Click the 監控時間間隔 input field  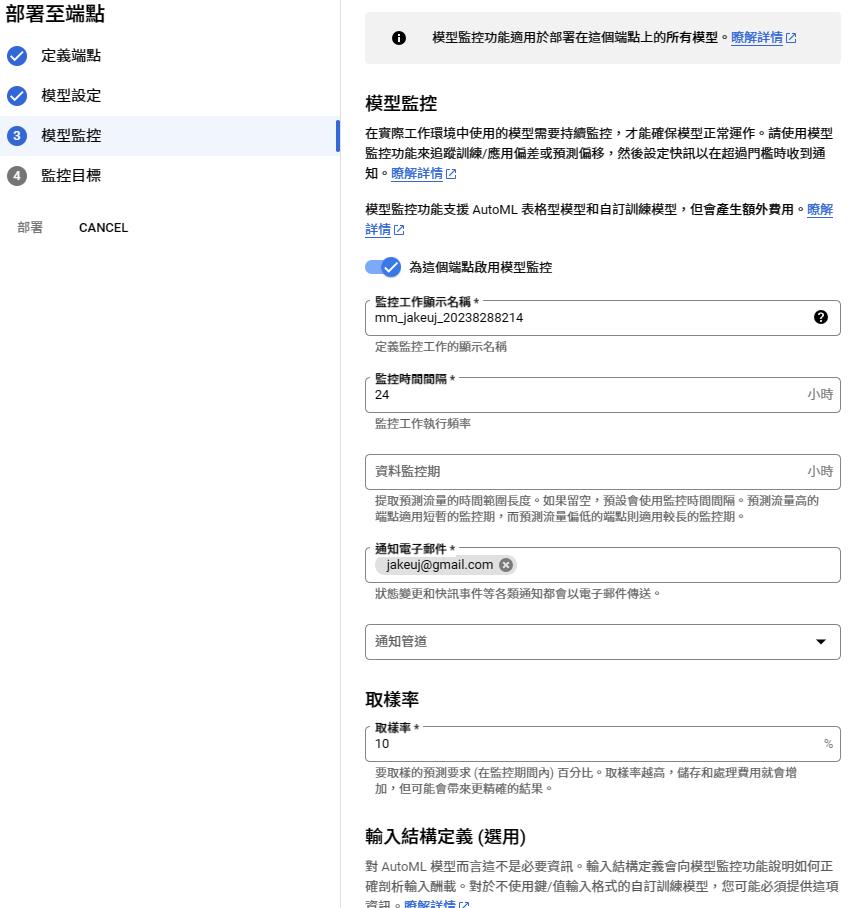tap(585, 395)
